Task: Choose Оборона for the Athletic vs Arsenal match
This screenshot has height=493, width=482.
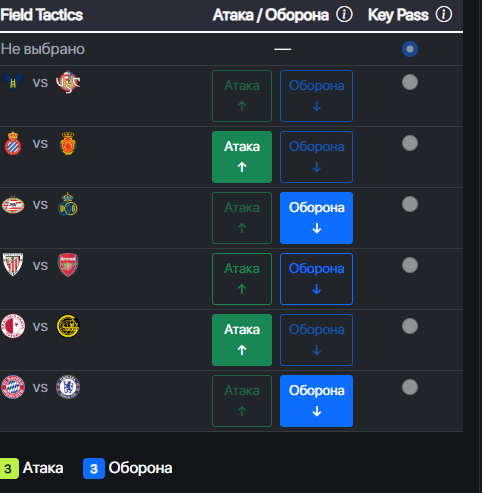Action: 316,279
